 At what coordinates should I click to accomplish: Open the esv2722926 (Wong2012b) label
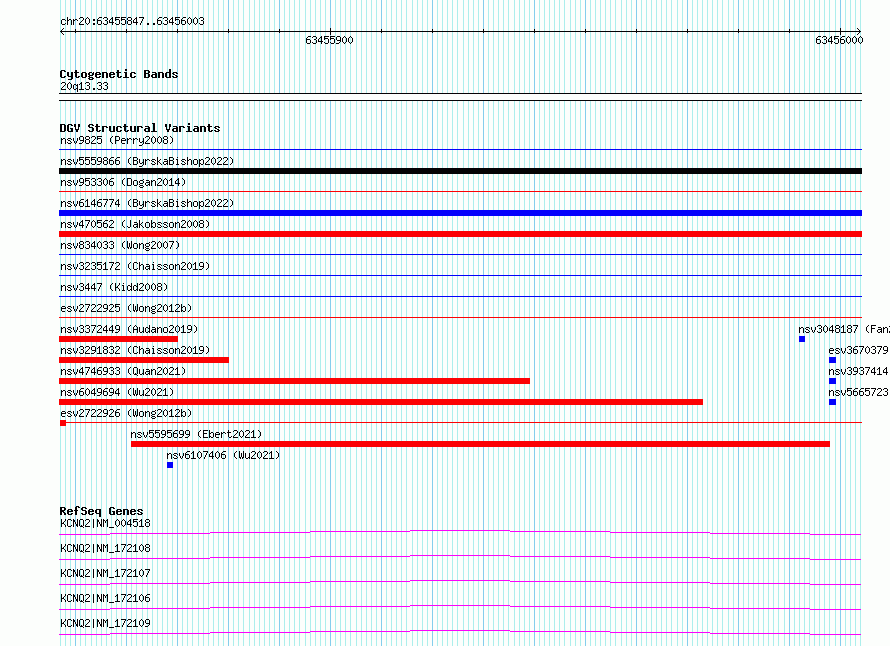coord(126,413)
